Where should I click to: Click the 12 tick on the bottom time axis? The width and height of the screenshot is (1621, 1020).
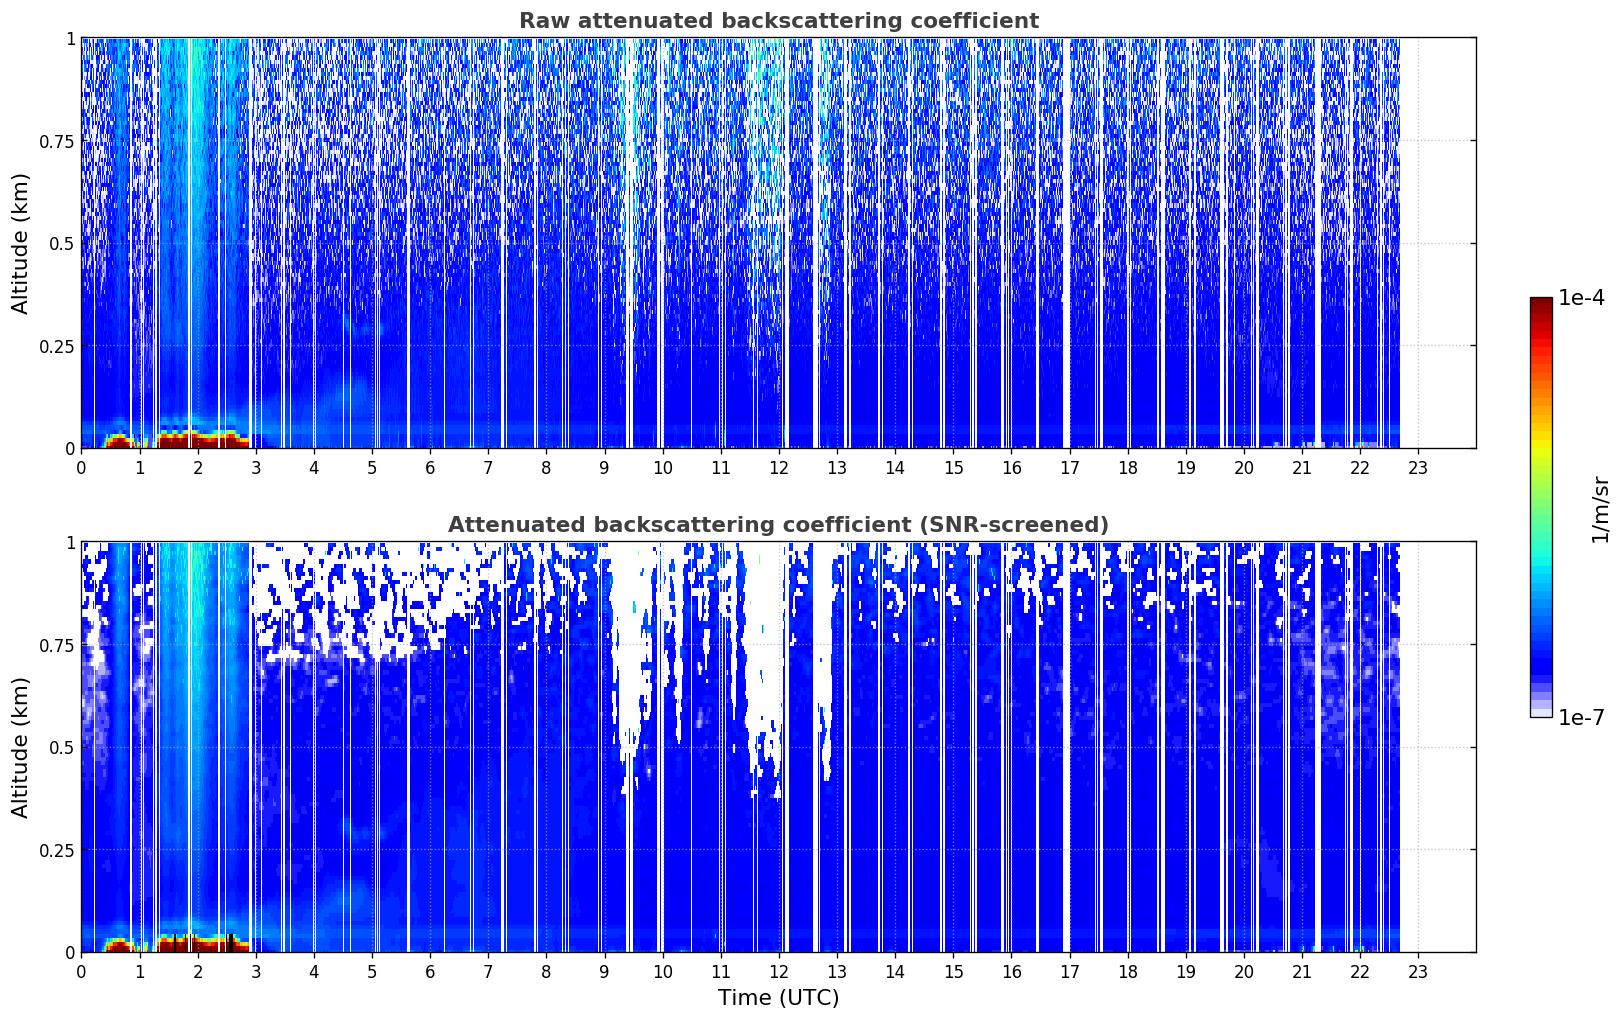[778, 971]
